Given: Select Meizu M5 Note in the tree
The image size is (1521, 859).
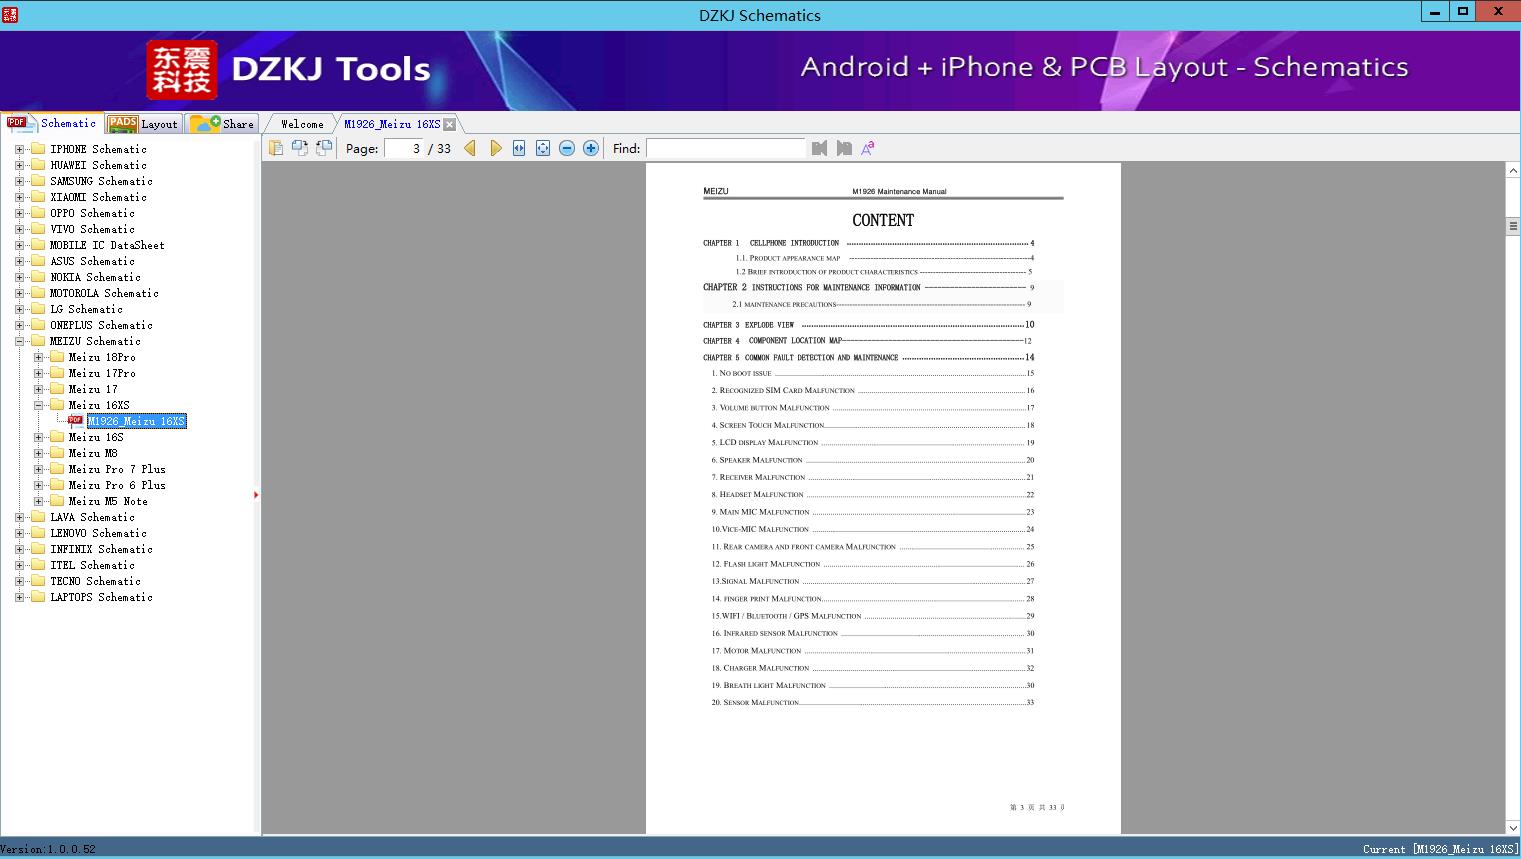Looking at the screenshot, I should coord(108,501).
